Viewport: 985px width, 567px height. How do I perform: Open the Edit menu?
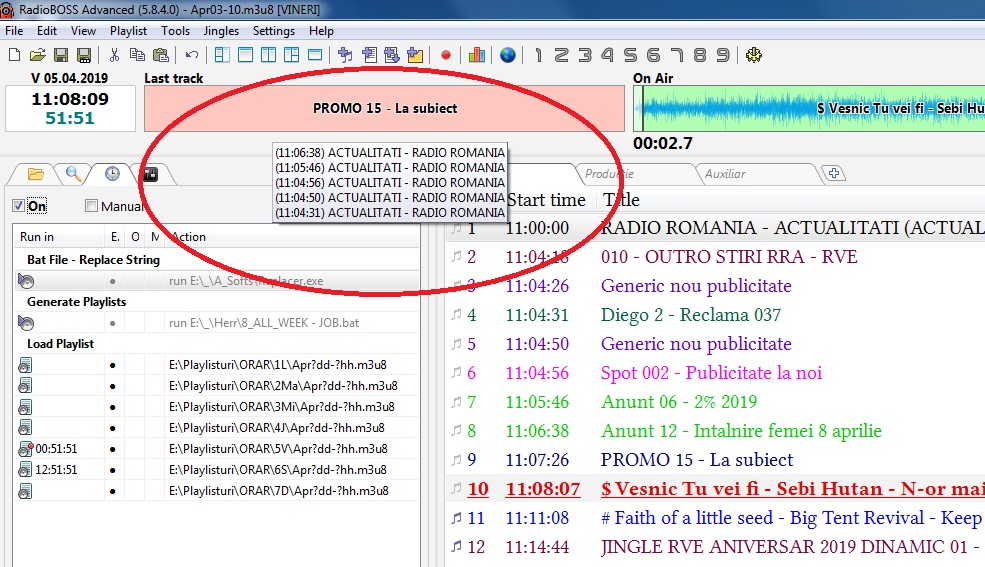click(46, 31)
